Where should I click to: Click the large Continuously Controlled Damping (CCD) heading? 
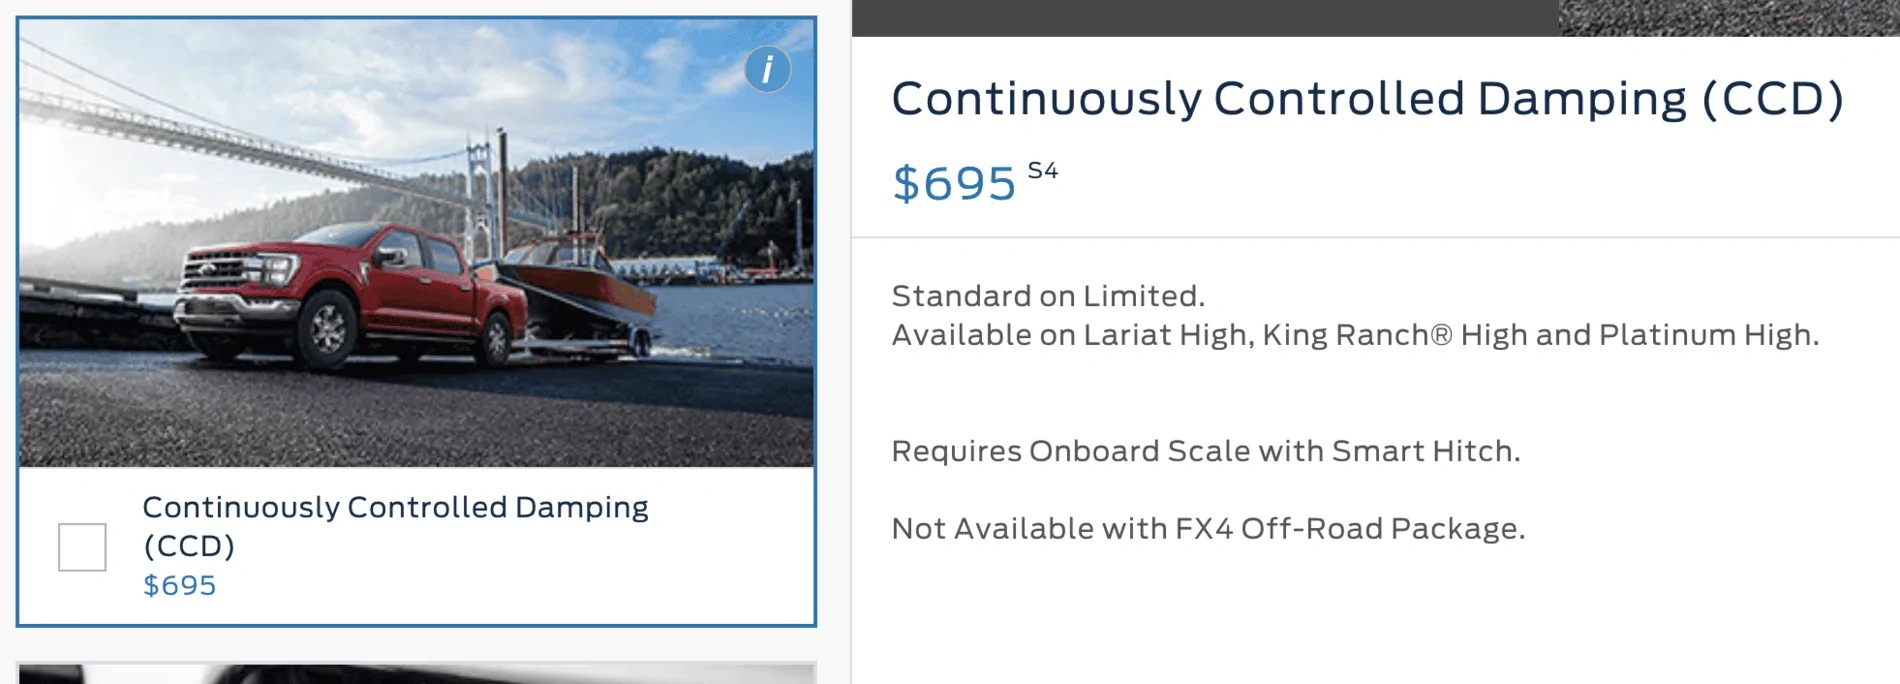coord(1367,99)
